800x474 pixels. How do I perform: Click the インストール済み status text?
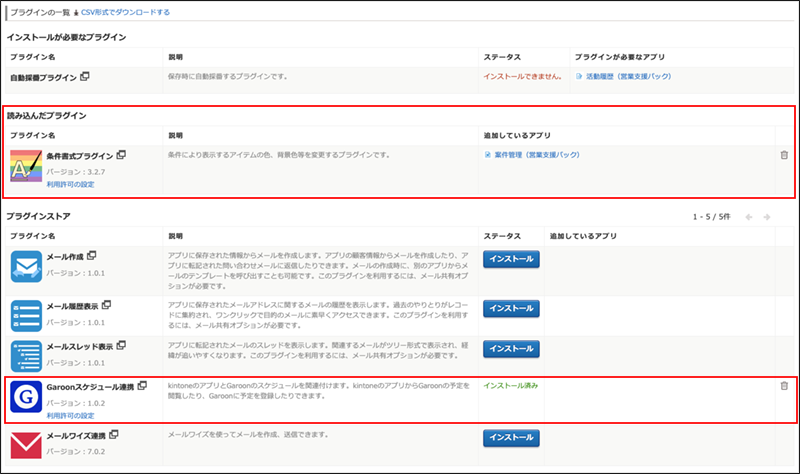[x=511, y=386]
